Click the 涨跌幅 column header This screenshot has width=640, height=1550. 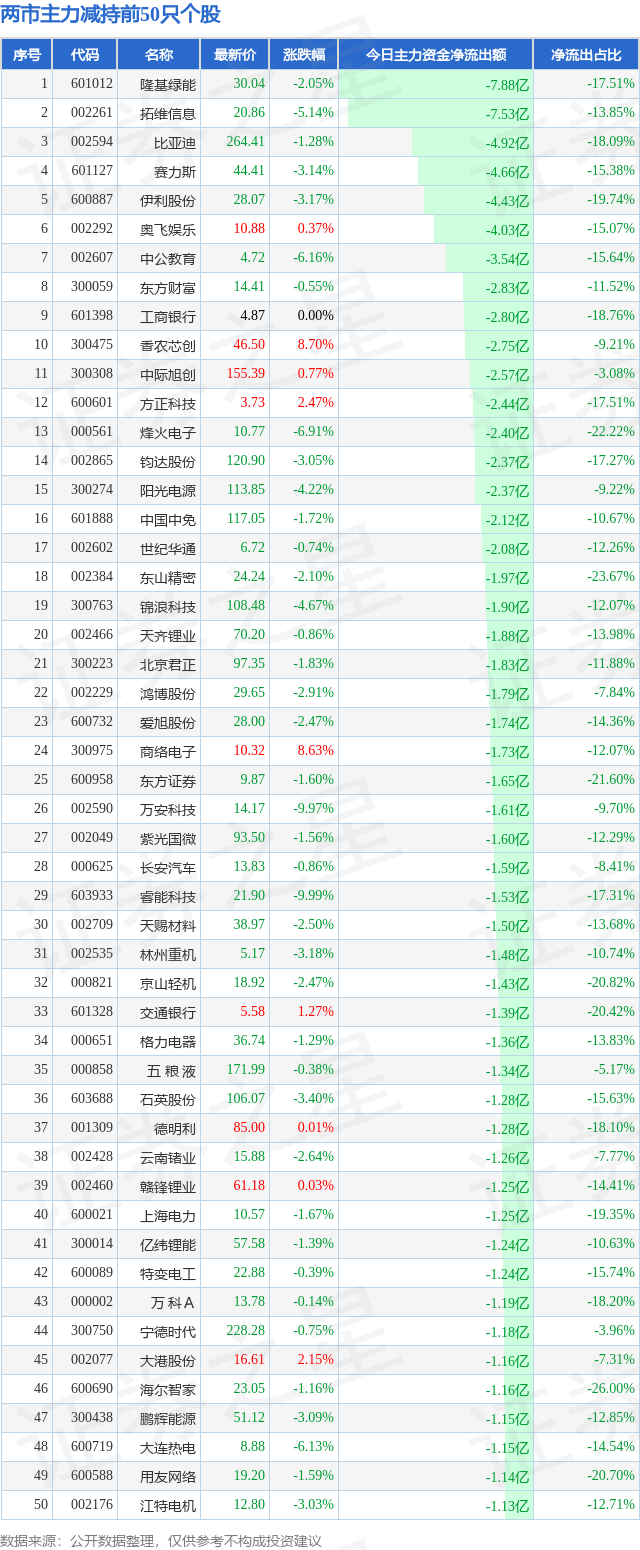[x=303, y=55]
